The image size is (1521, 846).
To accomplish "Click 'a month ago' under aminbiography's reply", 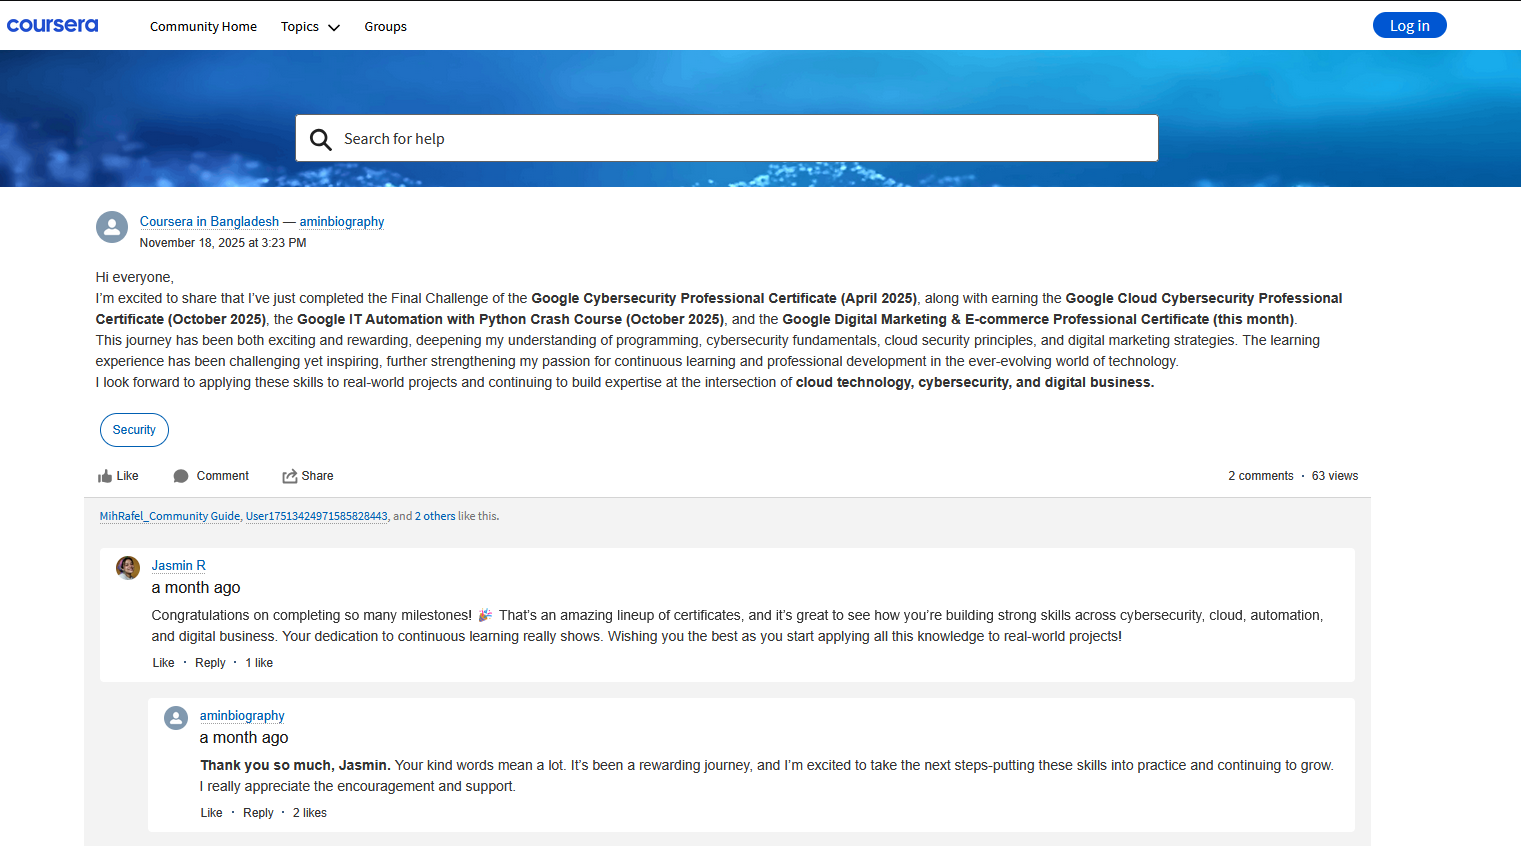I will [x=244, y=738].
